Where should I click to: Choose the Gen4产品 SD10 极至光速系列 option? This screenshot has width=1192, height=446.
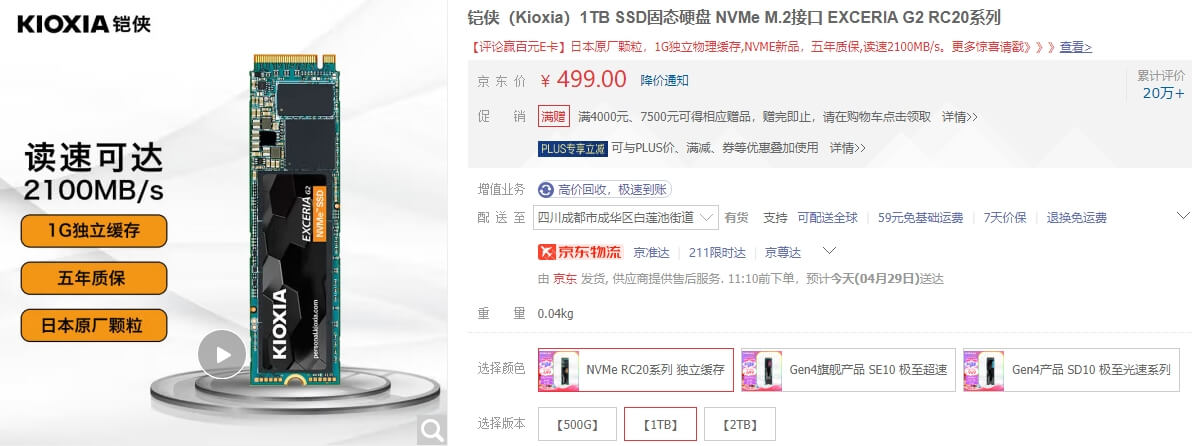point(1075,370)
